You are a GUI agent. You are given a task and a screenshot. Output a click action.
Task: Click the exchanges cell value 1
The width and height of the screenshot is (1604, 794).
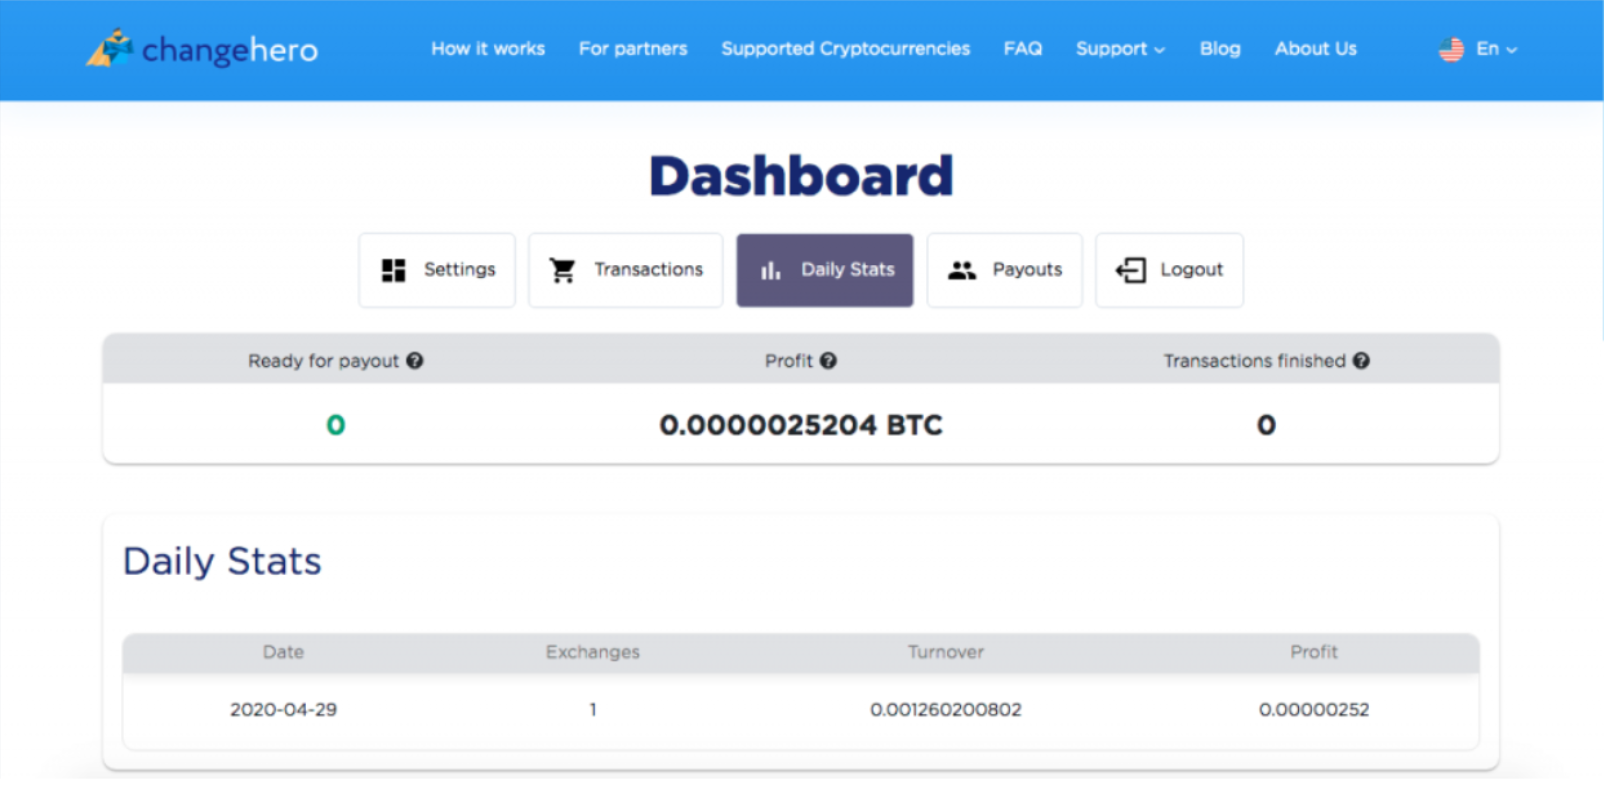pos(593,710)
